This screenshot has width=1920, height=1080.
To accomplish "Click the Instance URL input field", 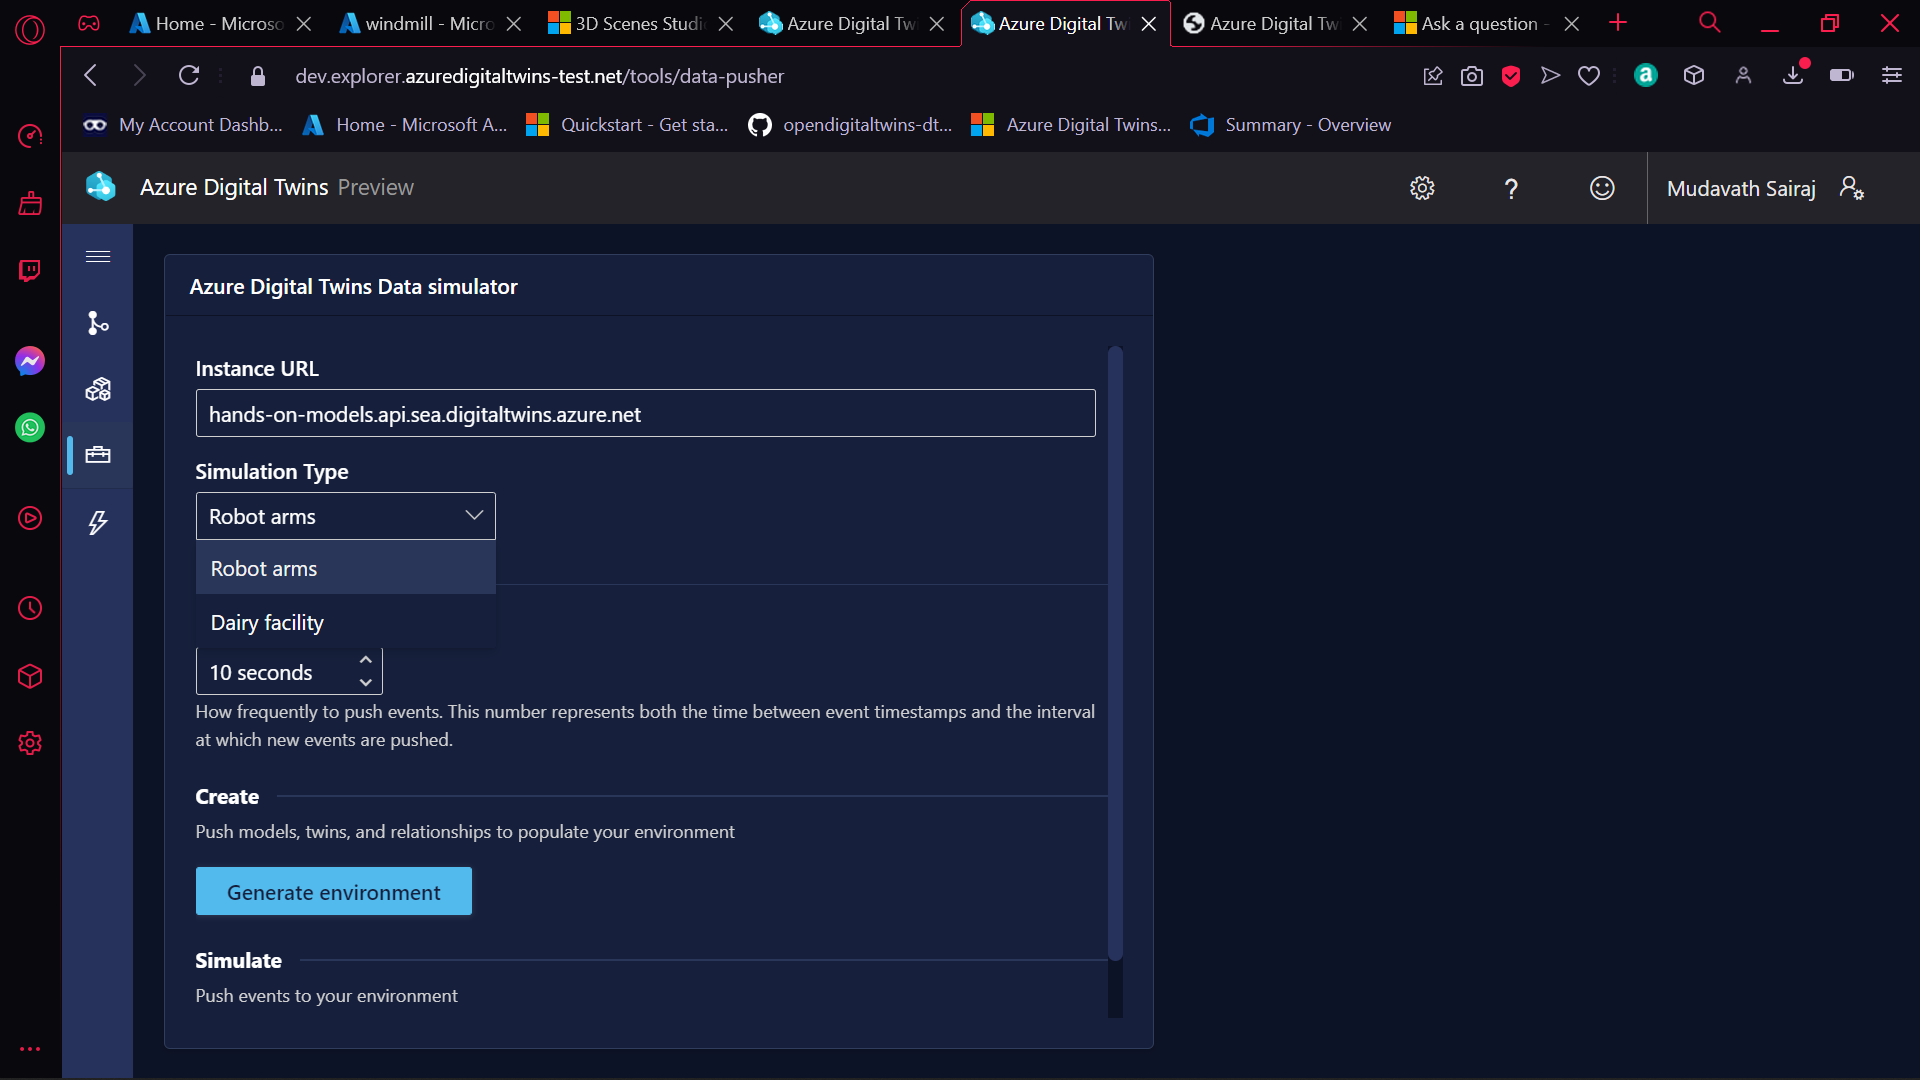I will pos(646,413).
